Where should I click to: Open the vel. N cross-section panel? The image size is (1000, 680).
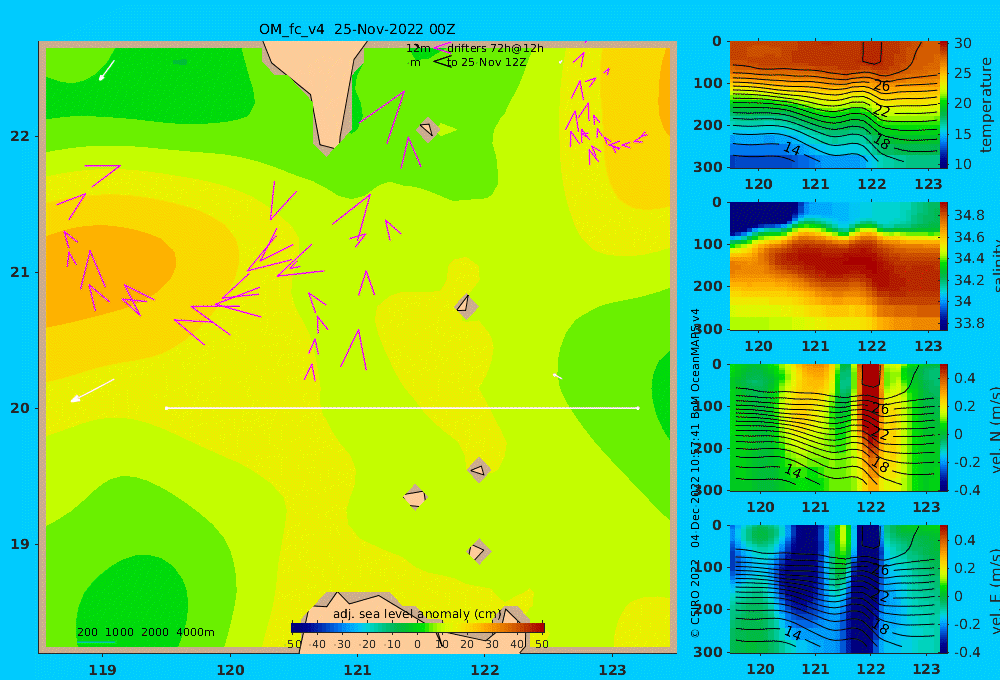[834, 427]
